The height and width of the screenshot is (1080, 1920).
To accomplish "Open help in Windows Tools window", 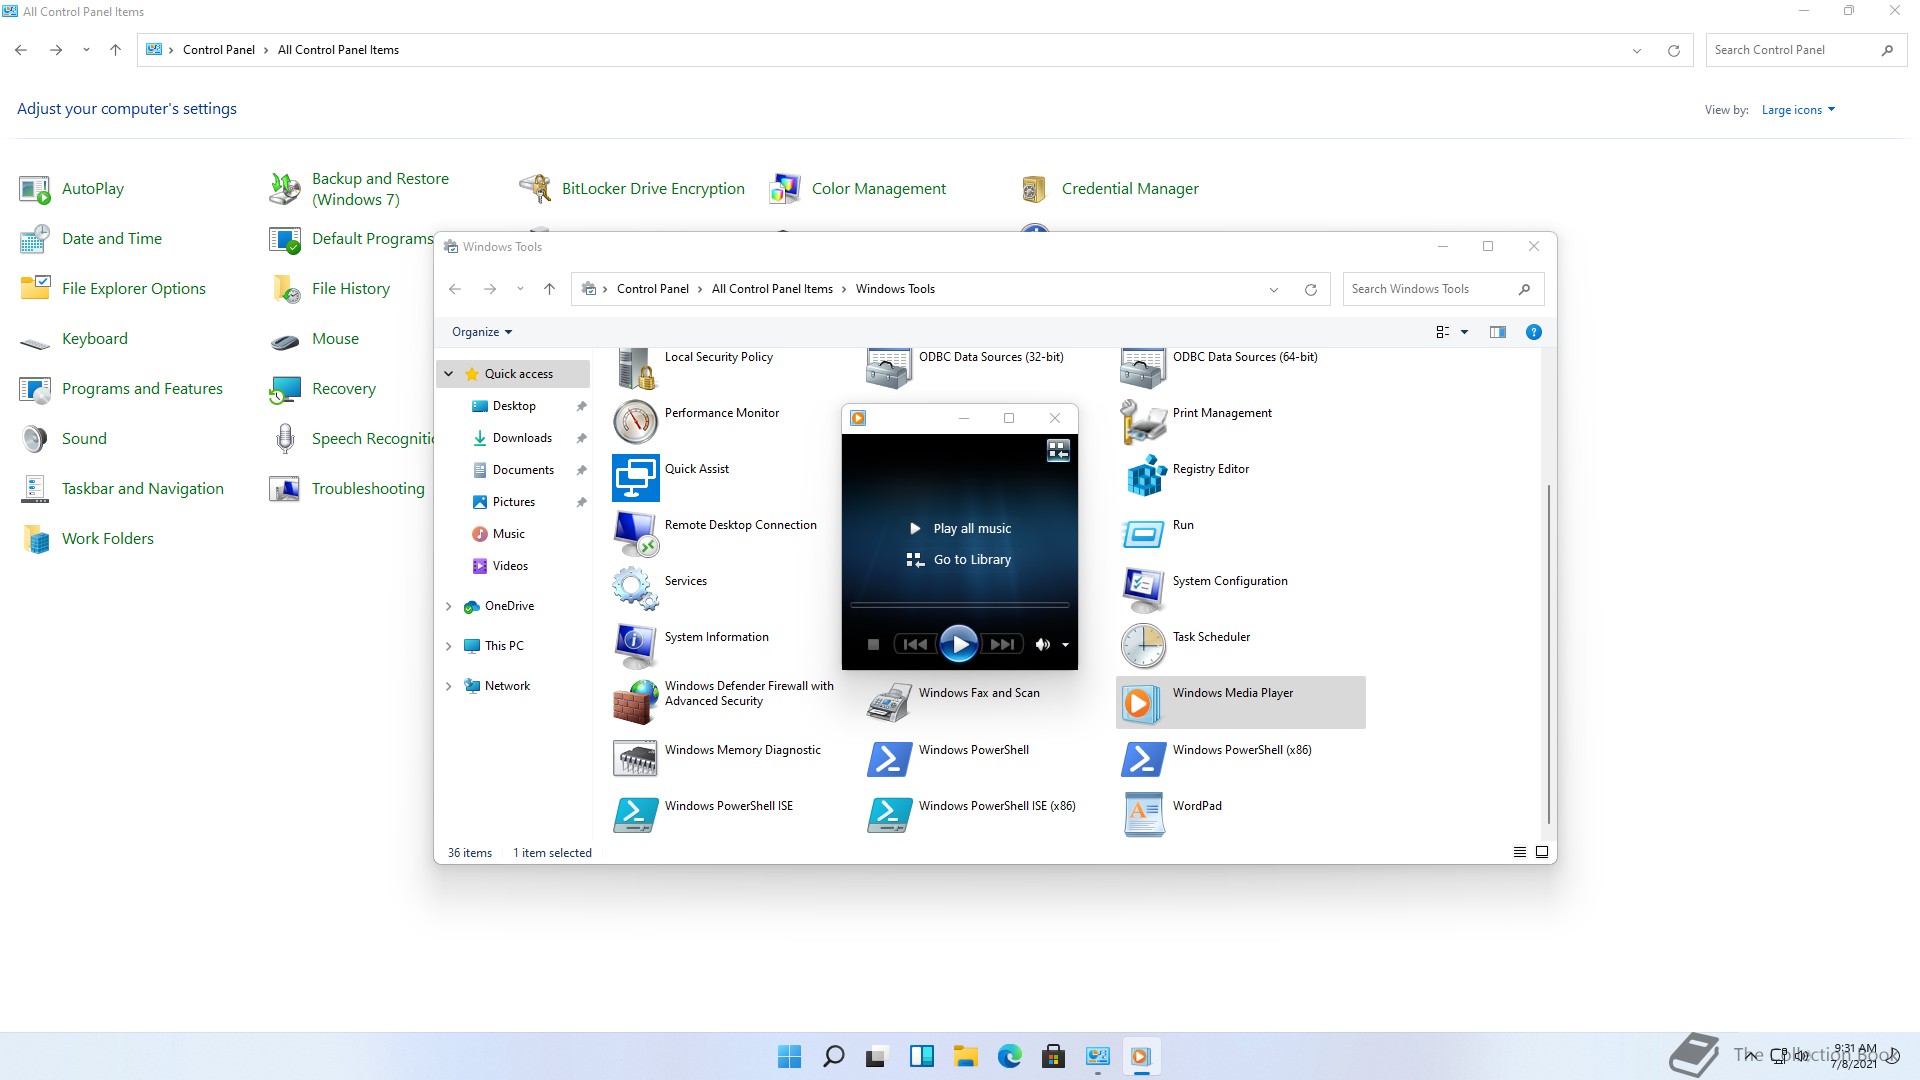I will tap(1533, 332).
